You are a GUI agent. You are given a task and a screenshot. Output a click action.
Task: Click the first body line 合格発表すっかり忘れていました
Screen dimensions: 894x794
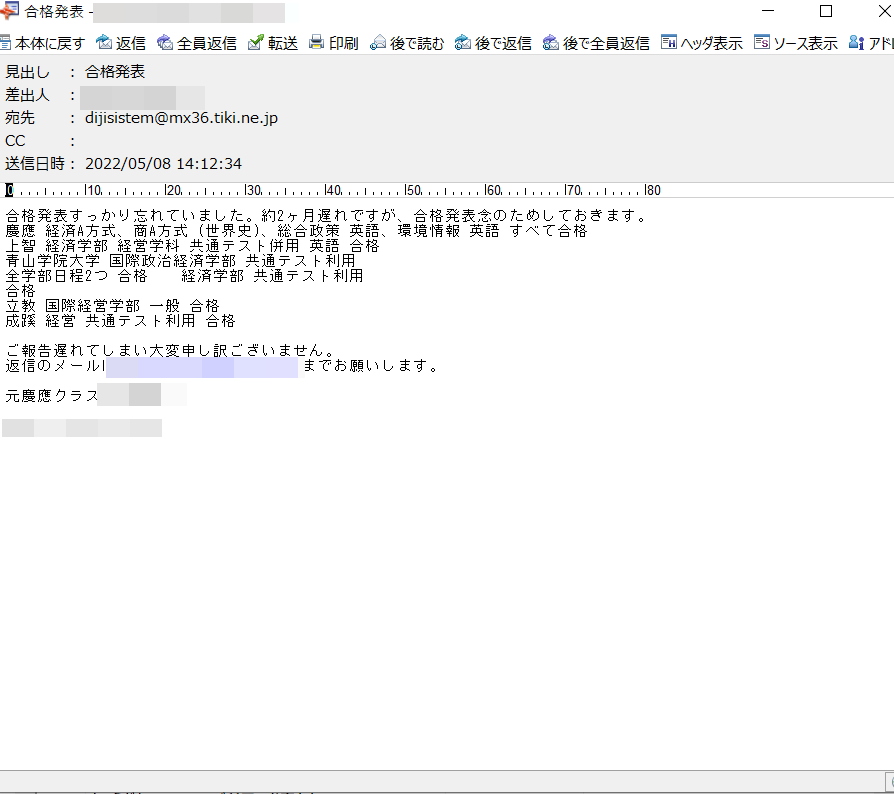pyautogui.click(x=327, y=215)
